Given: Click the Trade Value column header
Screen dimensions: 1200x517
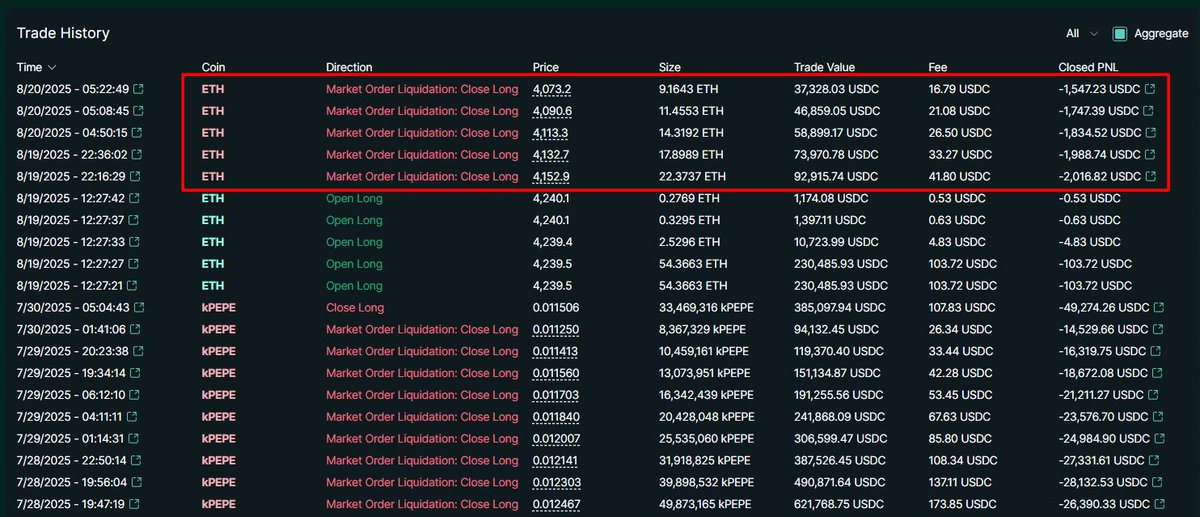Looking at the screenshot, I should coord(824,67).
